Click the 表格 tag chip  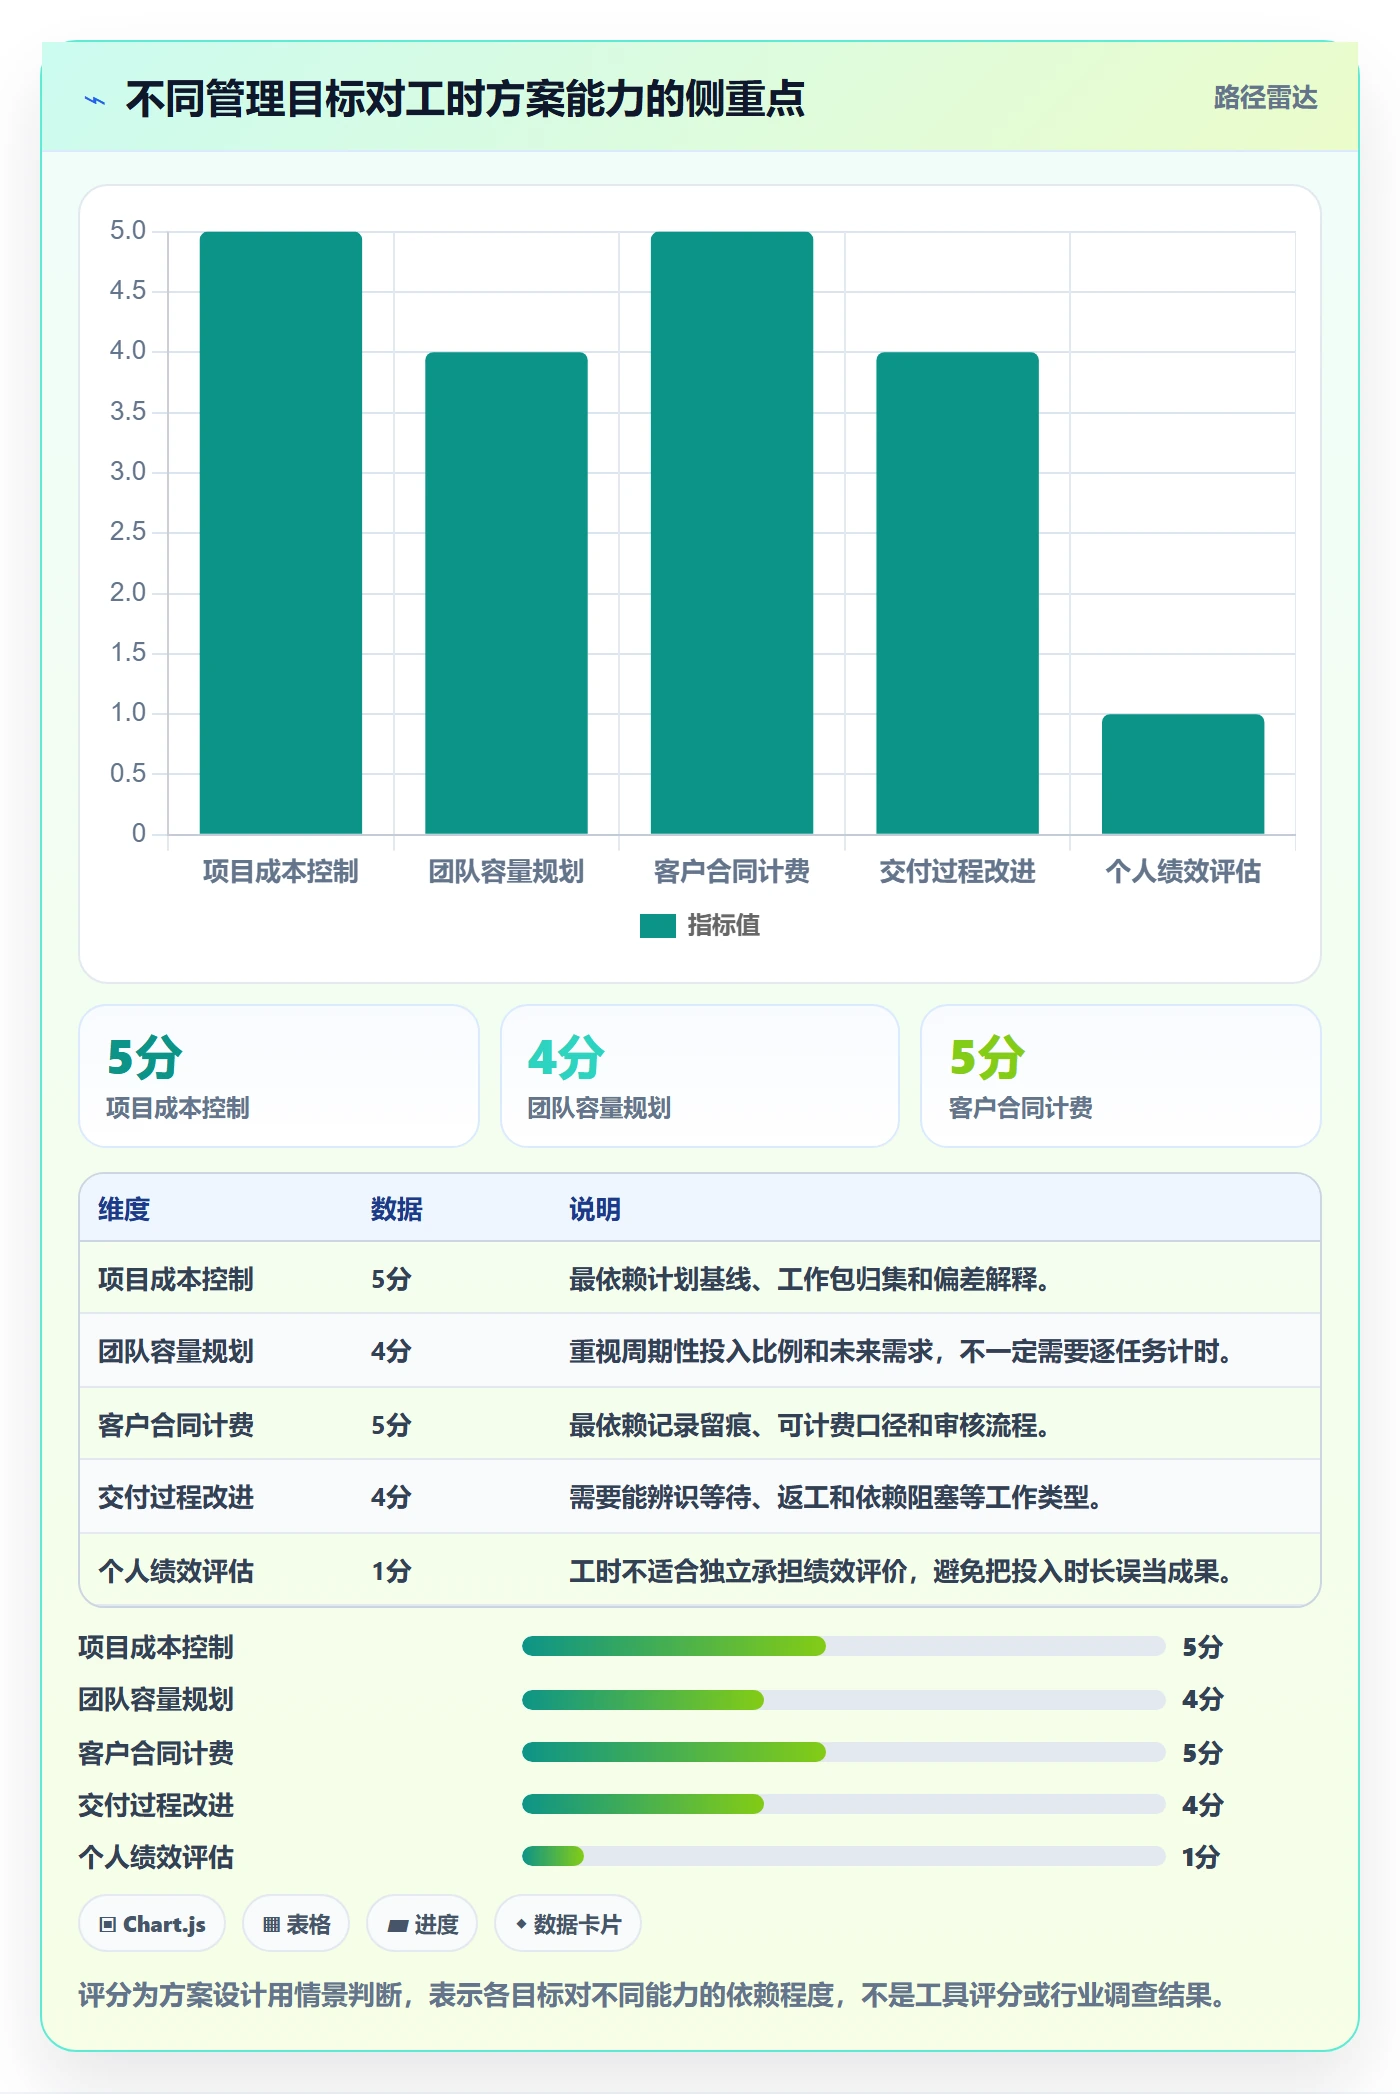[296, 1924]
